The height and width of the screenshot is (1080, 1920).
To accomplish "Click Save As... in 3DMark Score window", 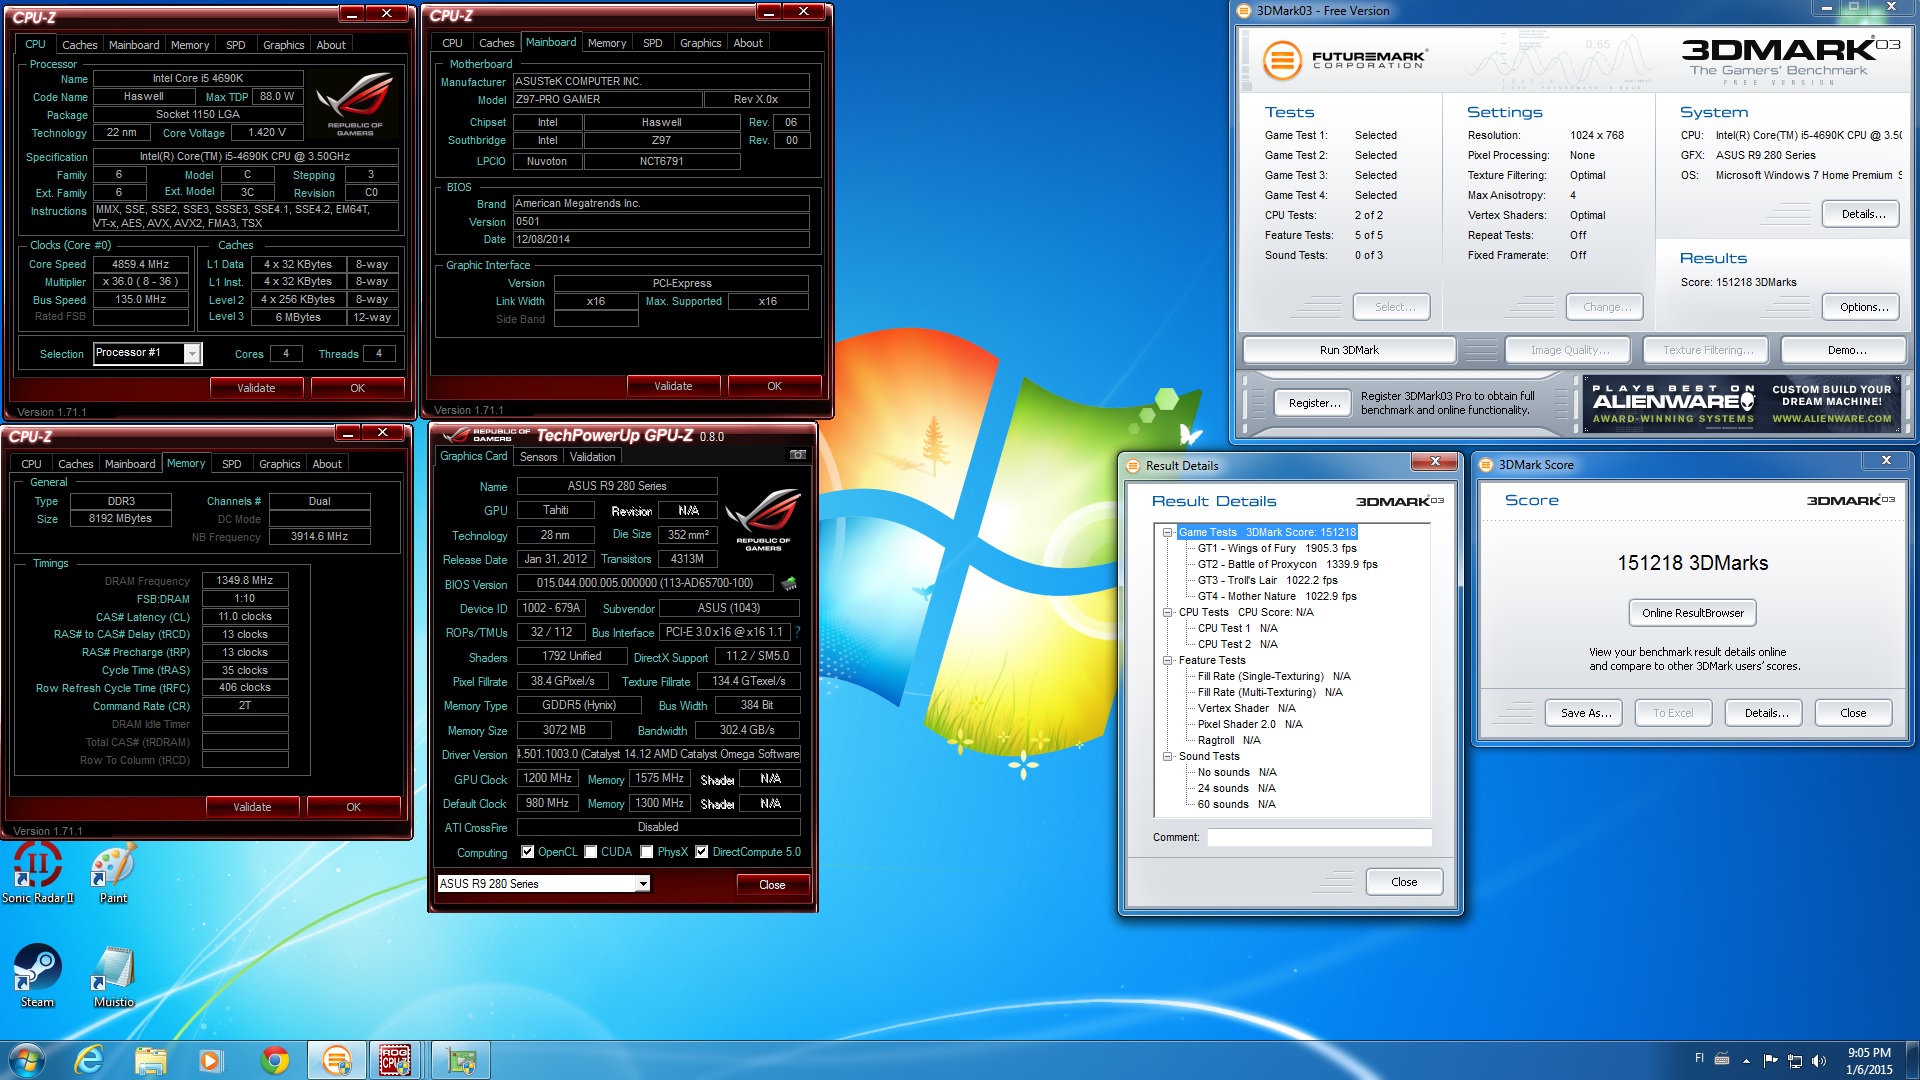I will pyautogui.click(x=1586, y=713).
